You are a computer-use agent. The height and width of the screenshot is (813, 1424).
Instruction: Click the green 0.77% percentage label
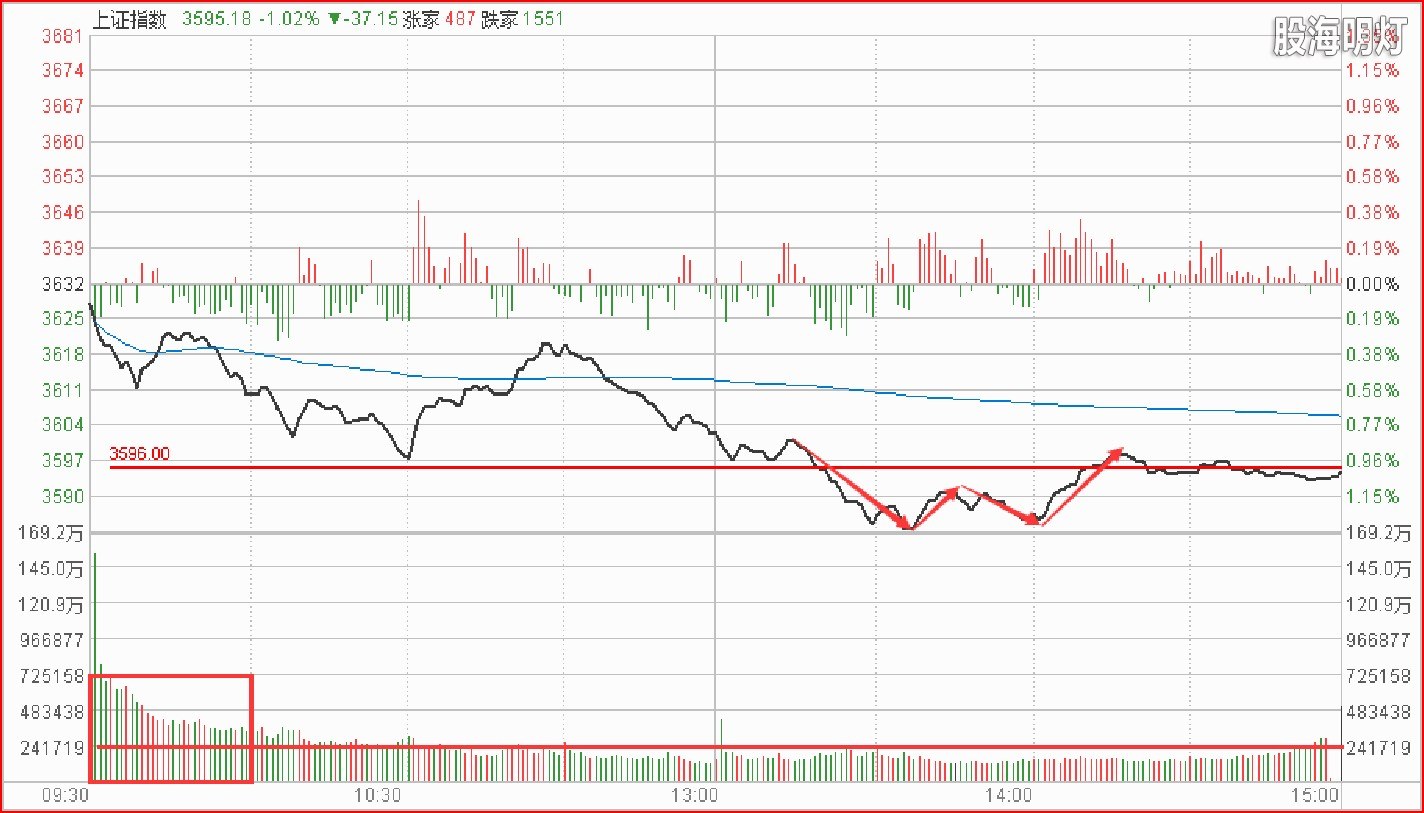[1373, 424]
